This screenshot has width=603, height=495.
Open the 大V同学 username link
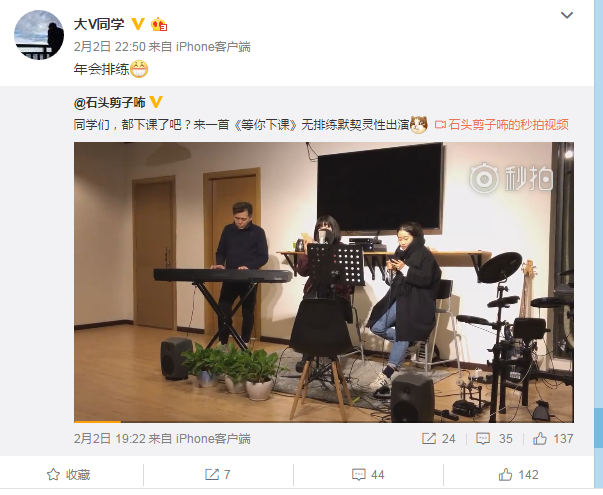click(x=99, y=24)
